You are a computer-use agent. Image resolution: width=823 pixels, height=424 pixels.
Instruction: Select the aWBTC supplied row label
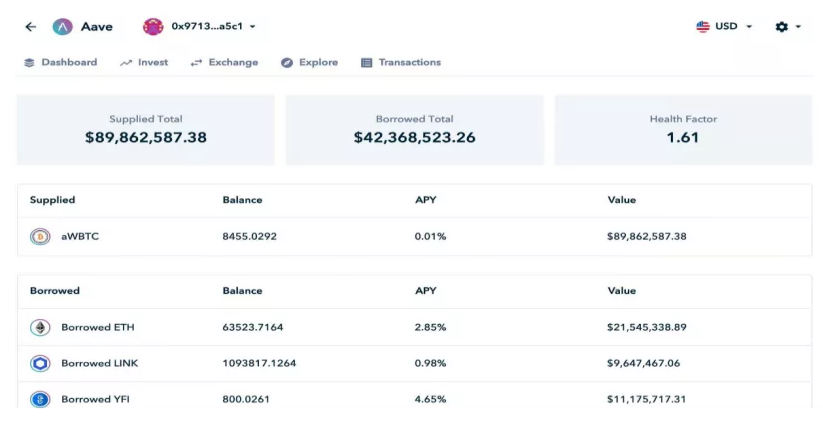[x=80, y=237]
